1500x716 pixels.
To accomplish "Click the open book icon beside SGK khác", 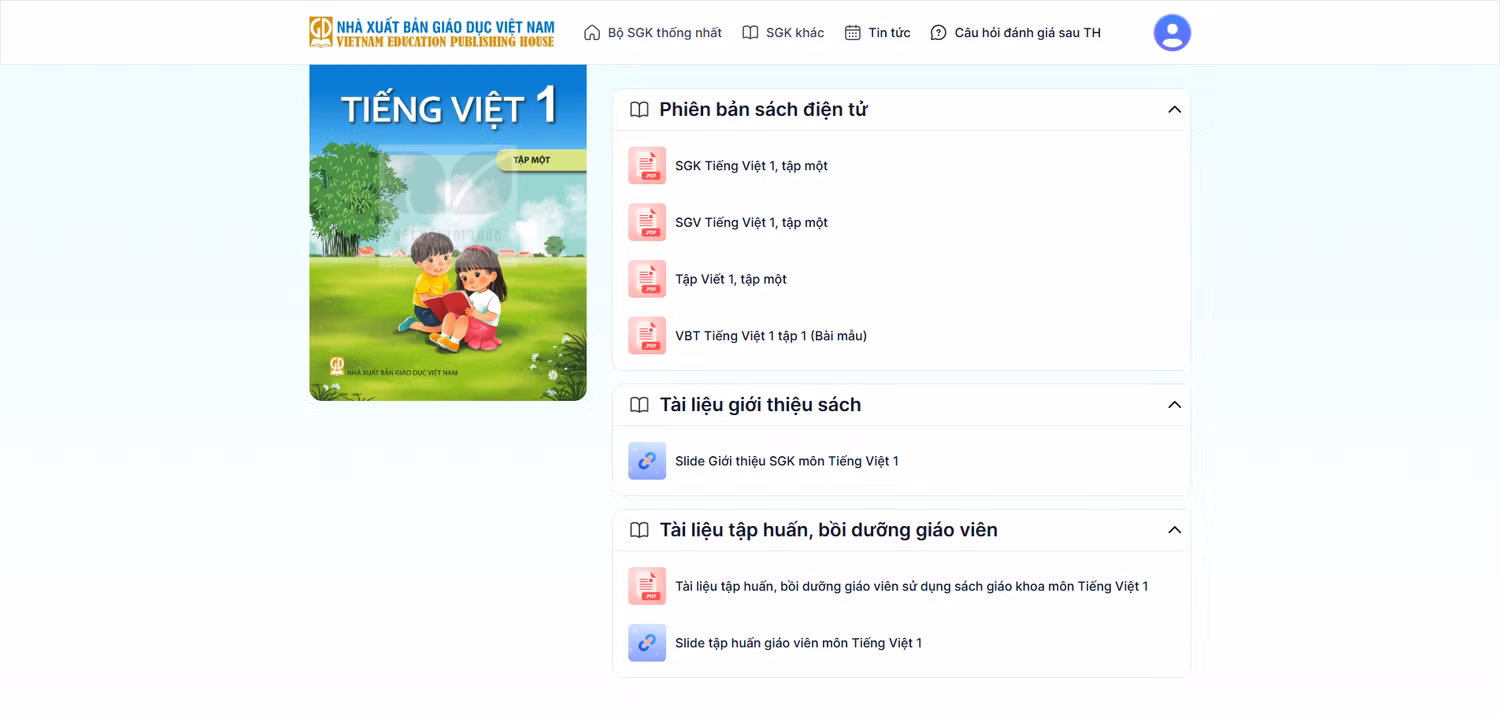I will [x=750, y=33].
